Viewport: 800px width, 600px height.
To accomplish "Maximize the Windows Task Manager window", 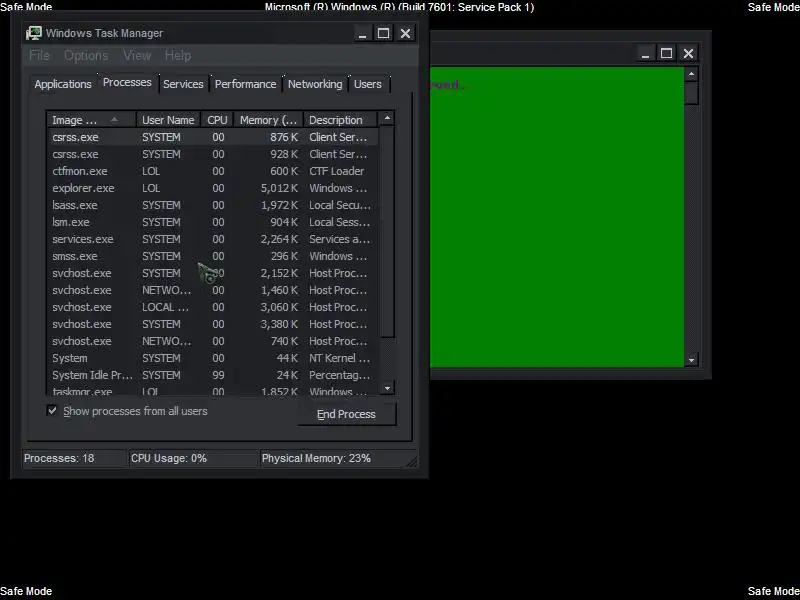I will pyautogui.click(x=384, y=34).
